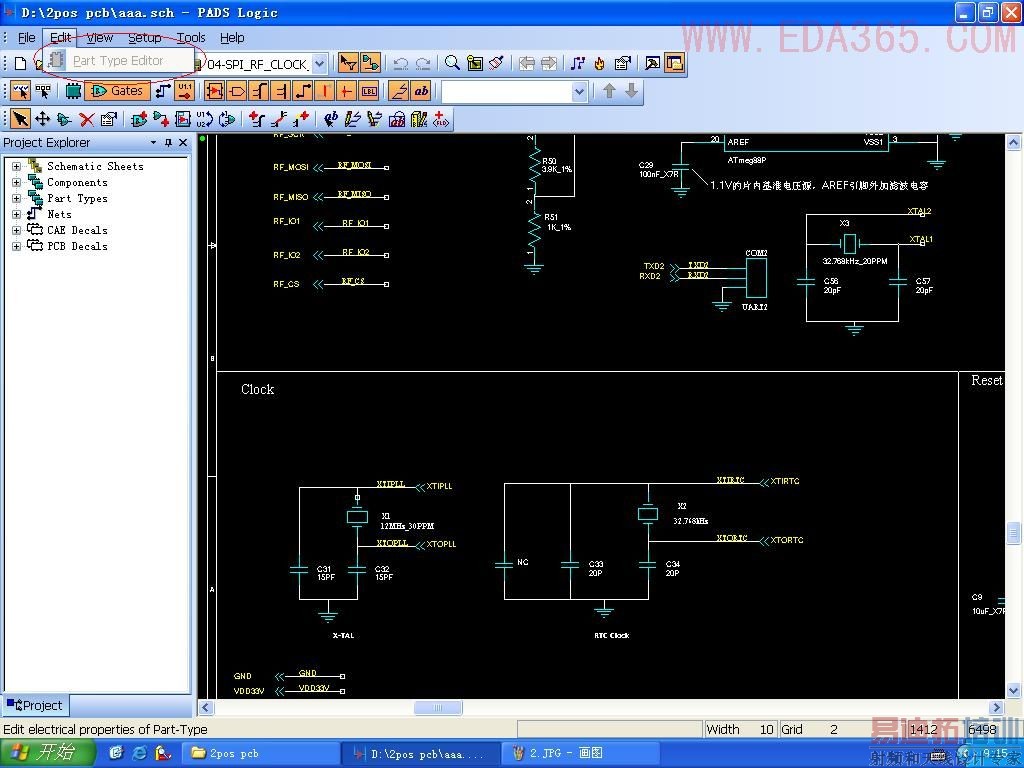1024x768 pixels.
Task: Expand the Nets tree node
Action: [x=16, y=215]
